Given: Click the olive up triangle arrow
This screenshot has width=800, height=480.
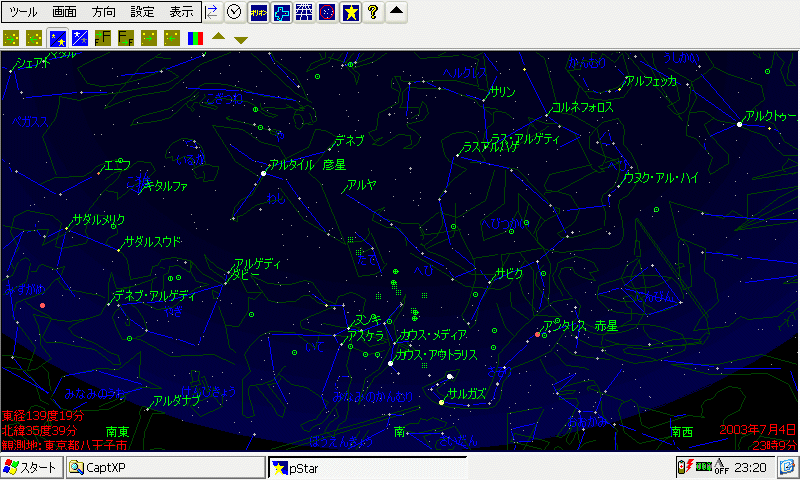Looking at the screenshot, I should pos(219,39).
